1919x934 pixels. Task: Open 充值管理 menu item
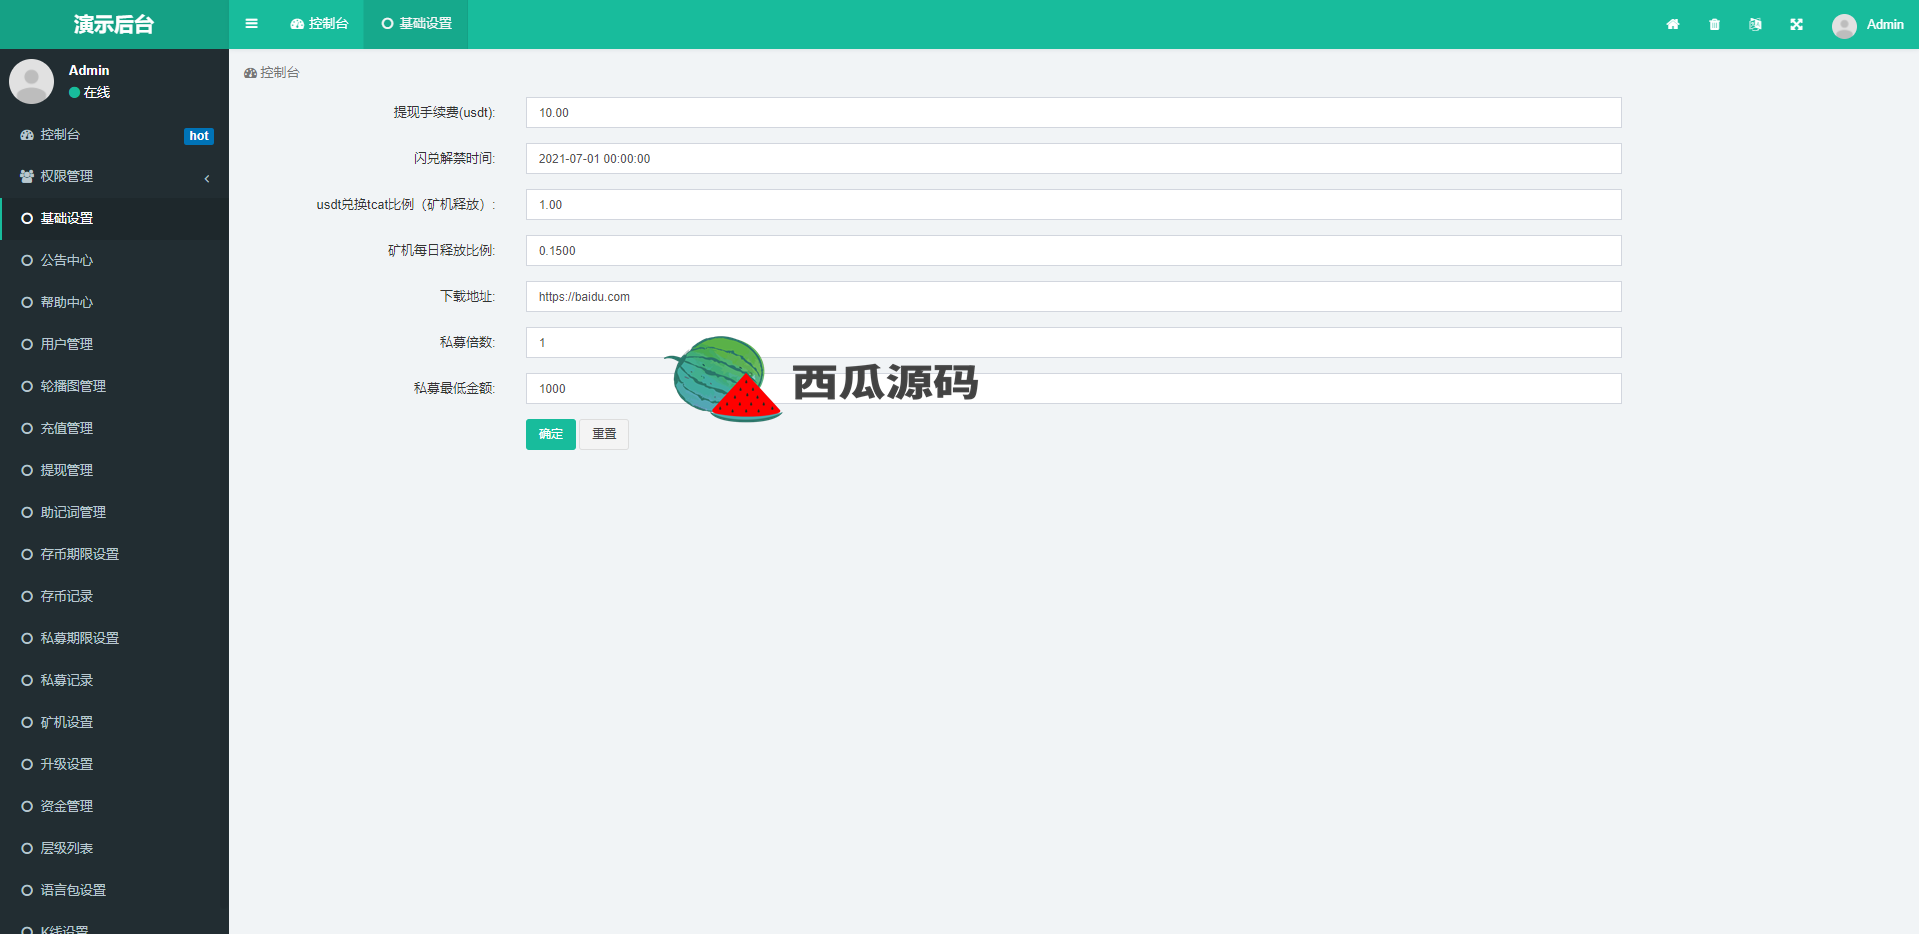114,428
